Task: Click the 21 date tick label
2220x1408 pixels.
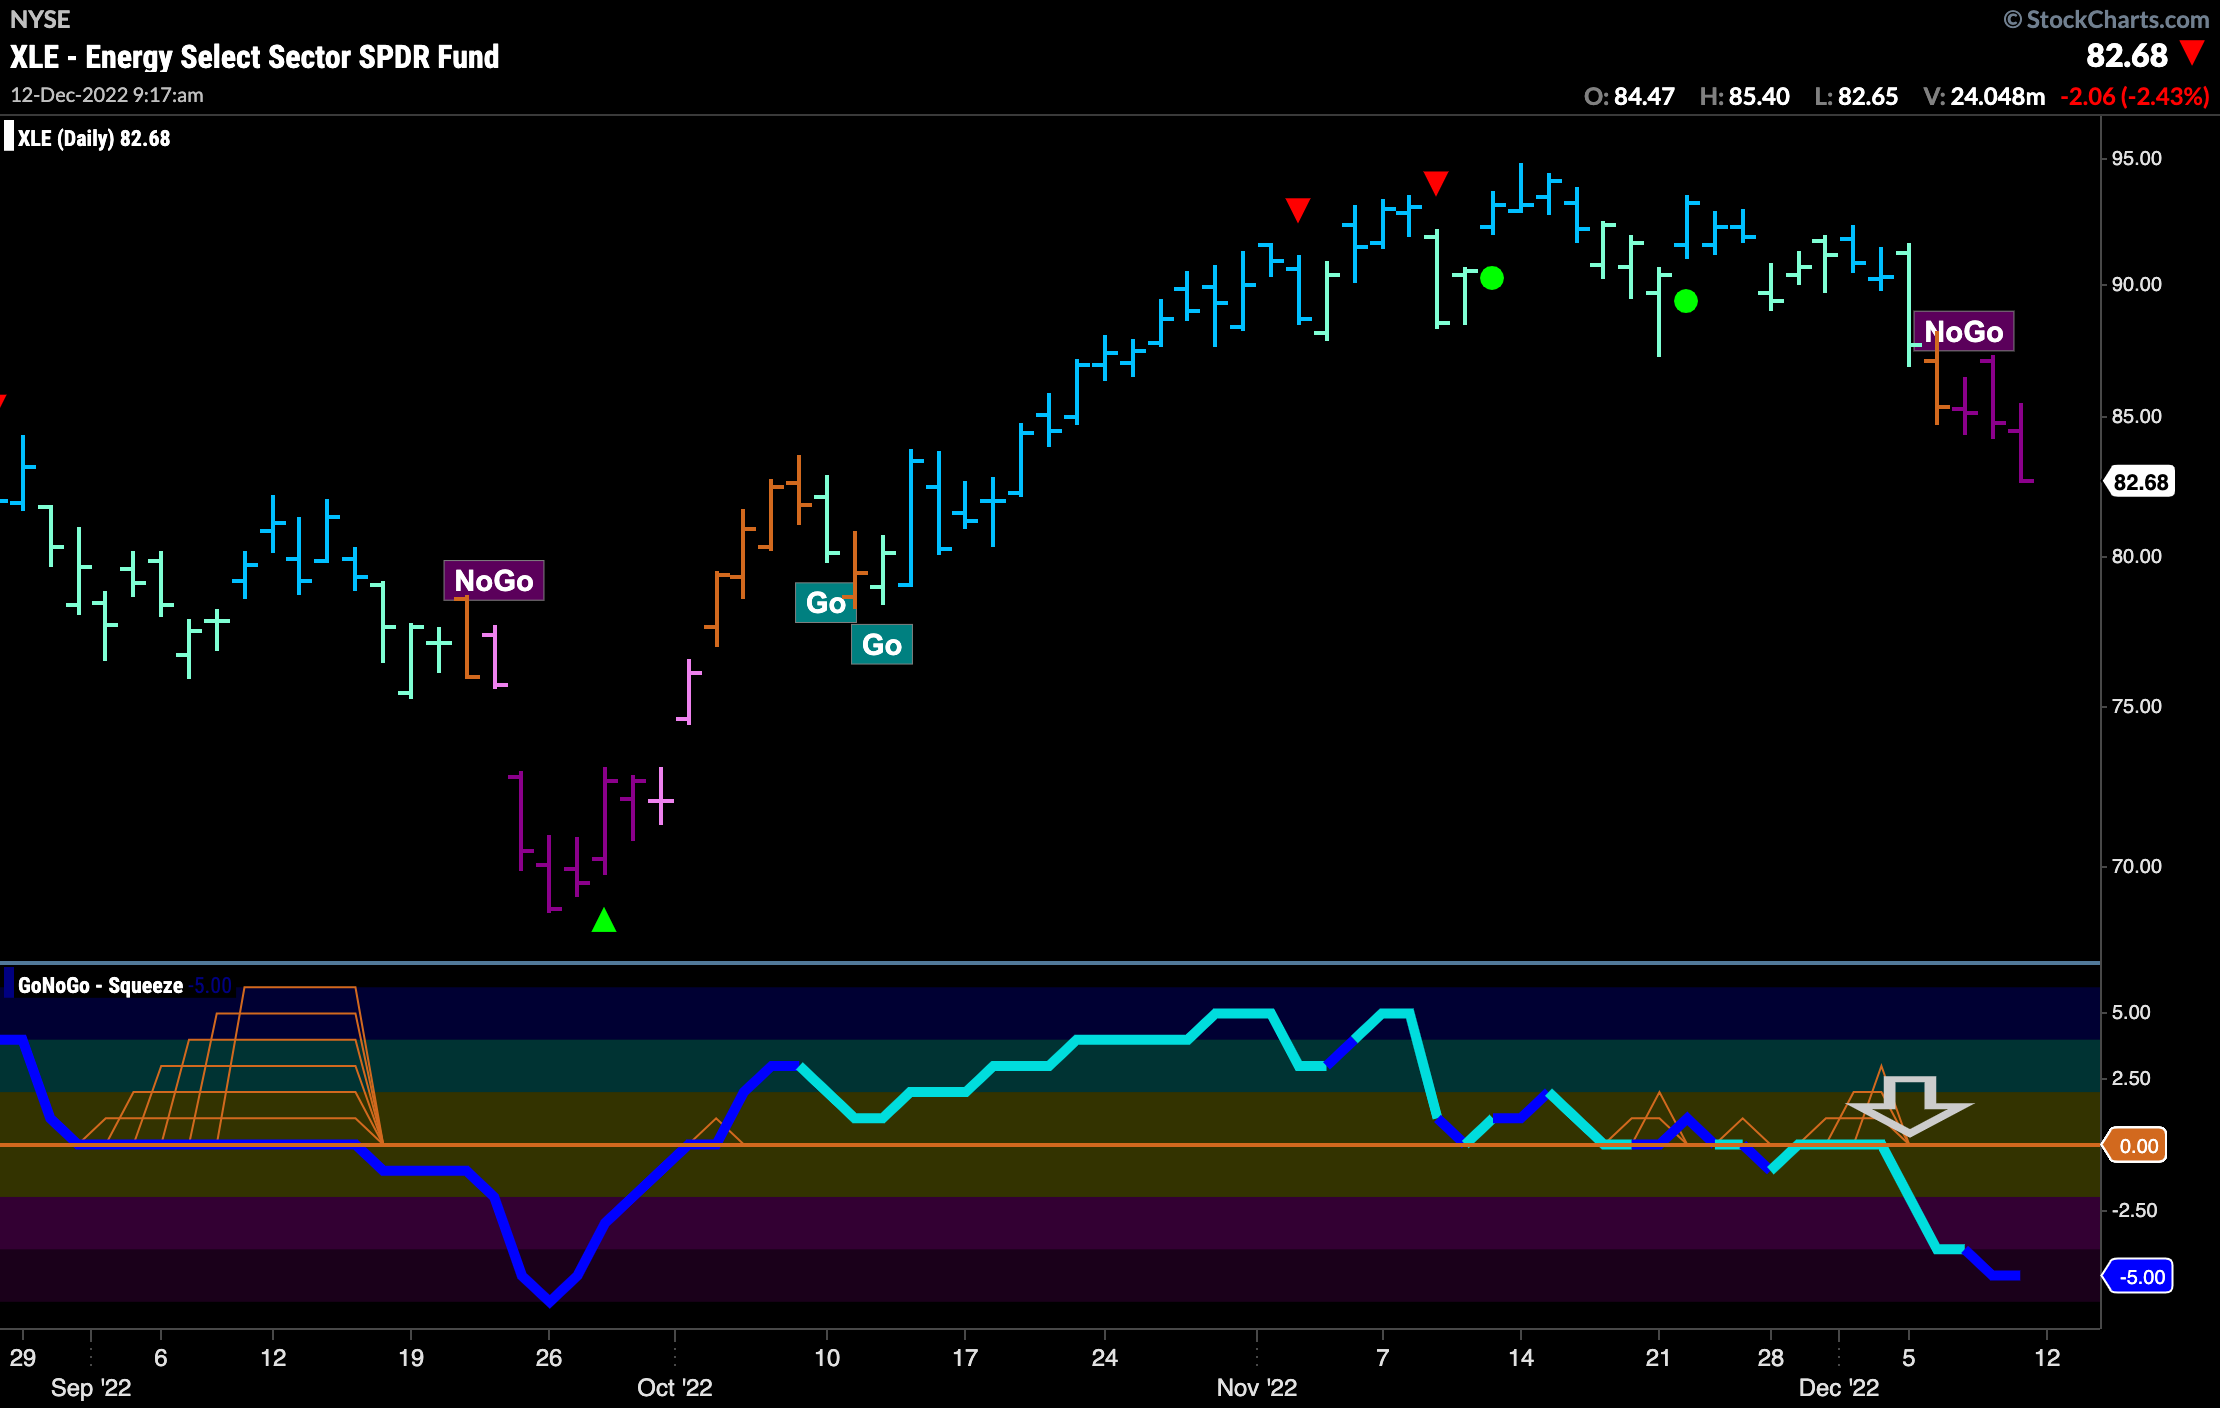Action: coord(1658,1357)
